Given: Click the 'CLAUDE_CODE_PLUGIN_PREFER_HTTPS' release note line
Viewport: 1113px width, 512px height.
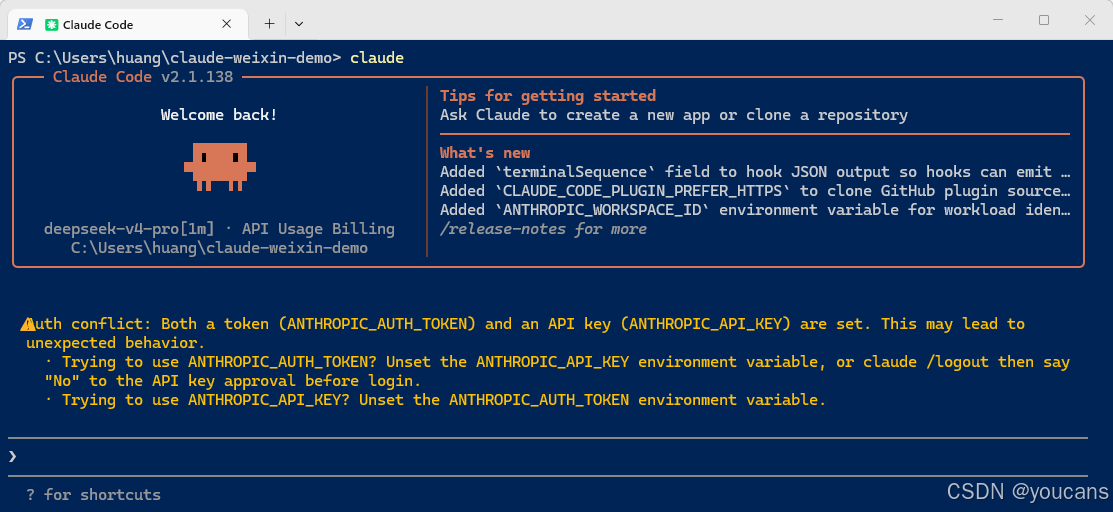Looking at the screenshot, I should 755,191.
